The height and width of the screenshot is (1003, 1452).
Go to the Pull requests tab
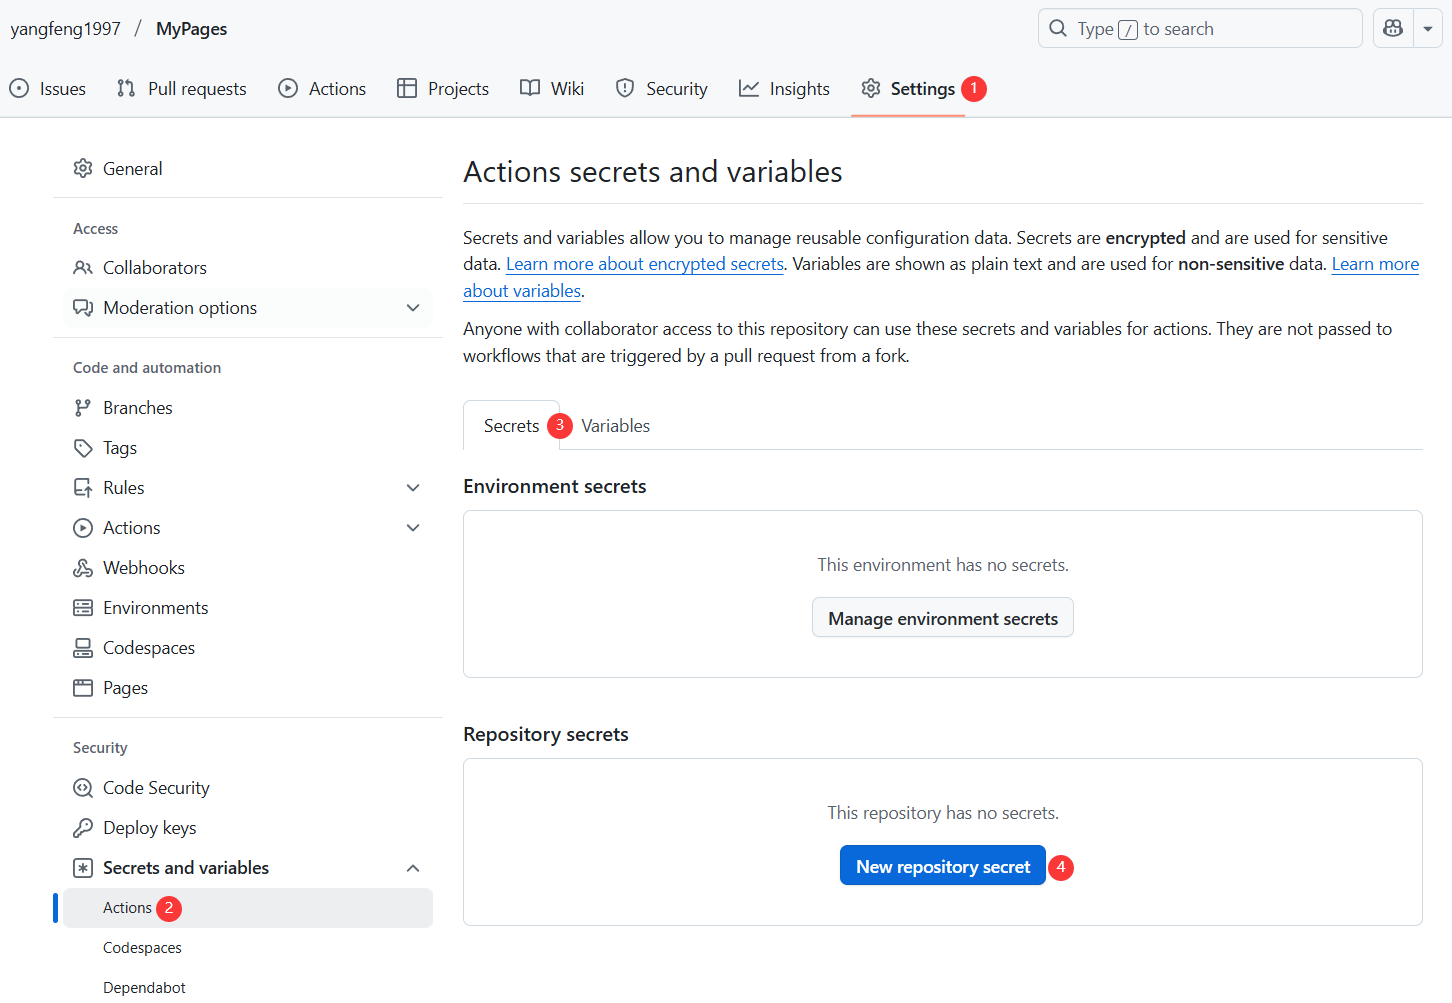click(x=182, y=89)
